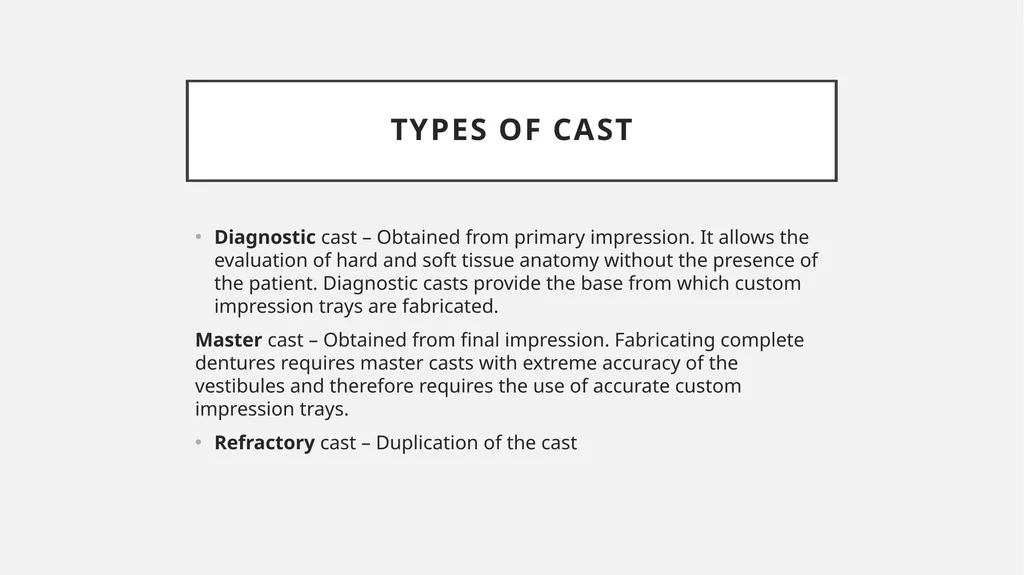Click the final "impression trays." line under Master
The height and width of the screenshot is (575, 1024).
pyautogui.click(x=272, y=409)
